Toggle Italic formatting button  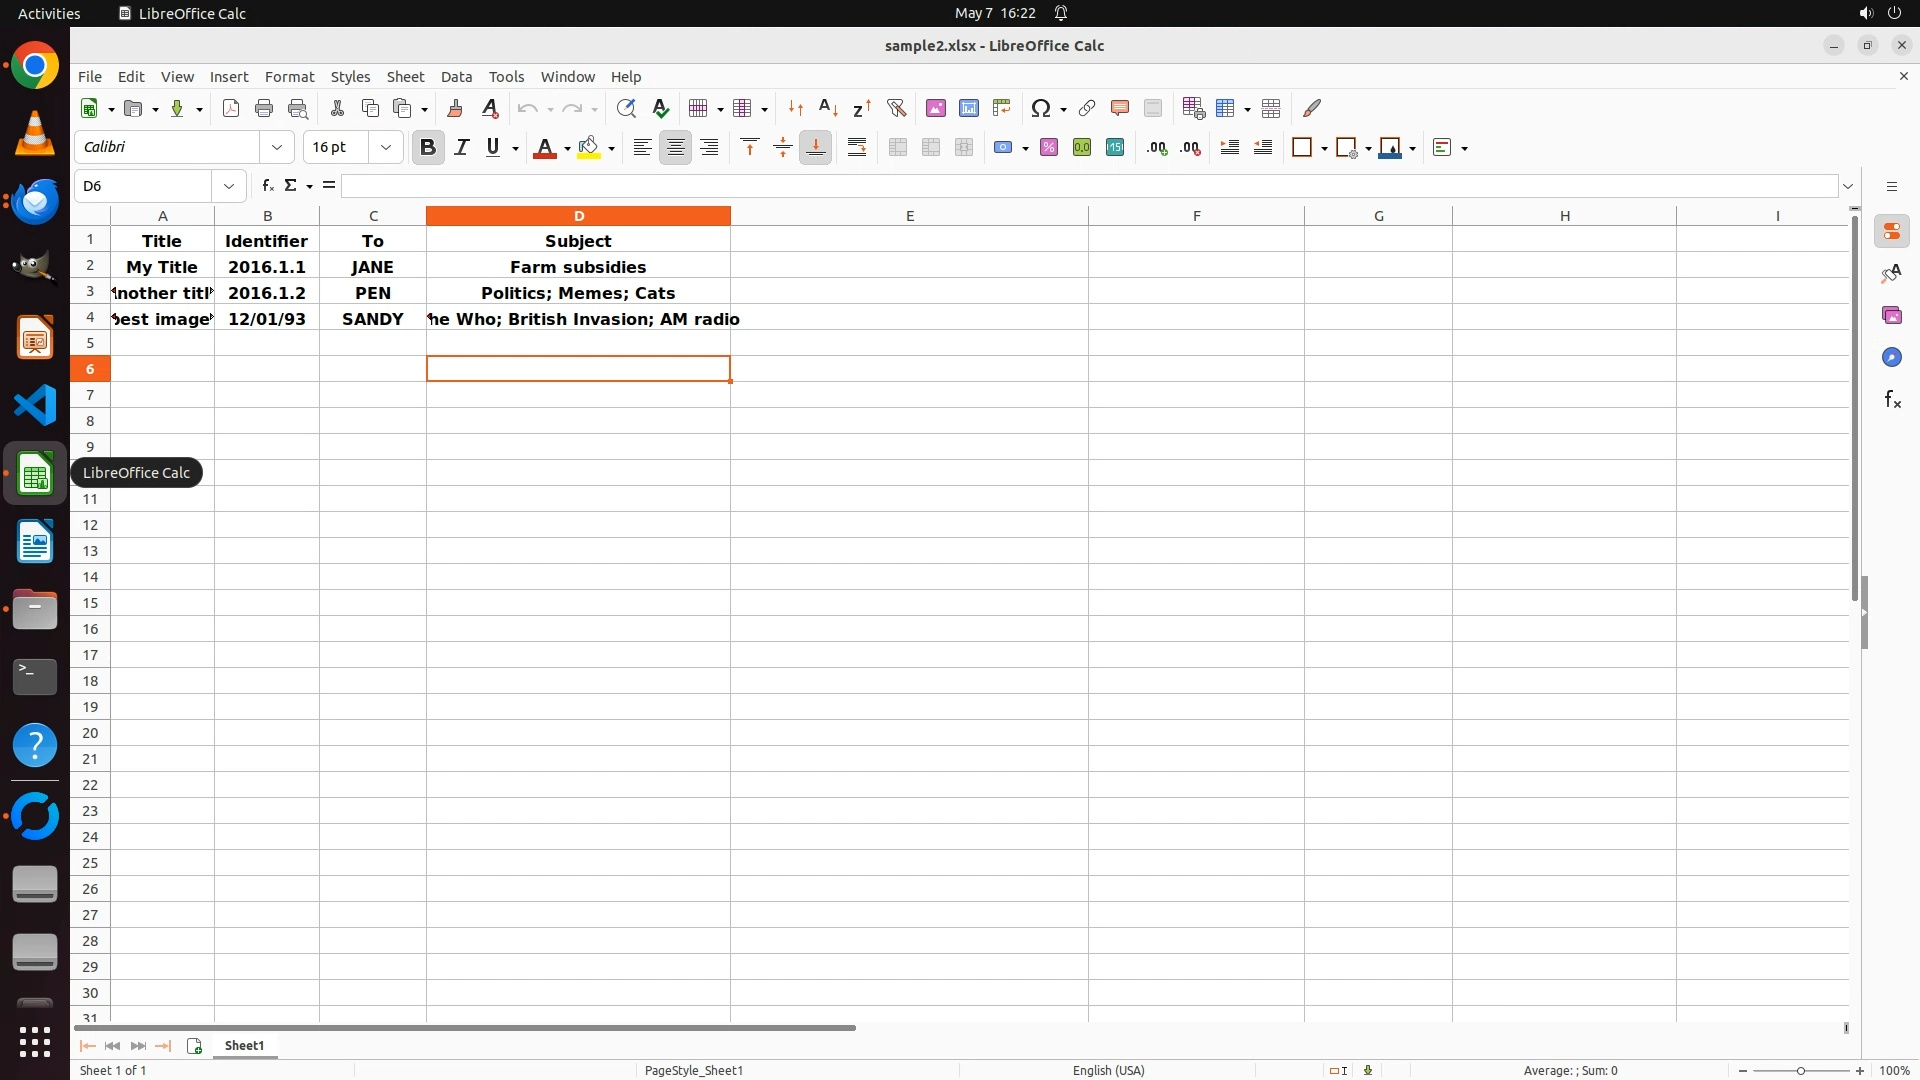[x=461, y=148]
